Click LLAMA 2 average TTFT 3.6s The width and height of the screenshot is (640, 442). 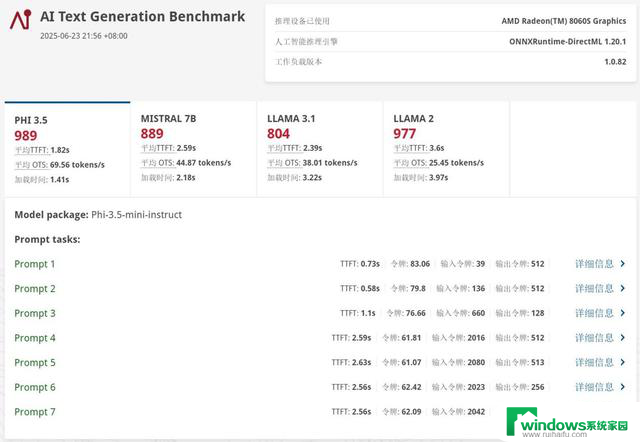point(419,148)
